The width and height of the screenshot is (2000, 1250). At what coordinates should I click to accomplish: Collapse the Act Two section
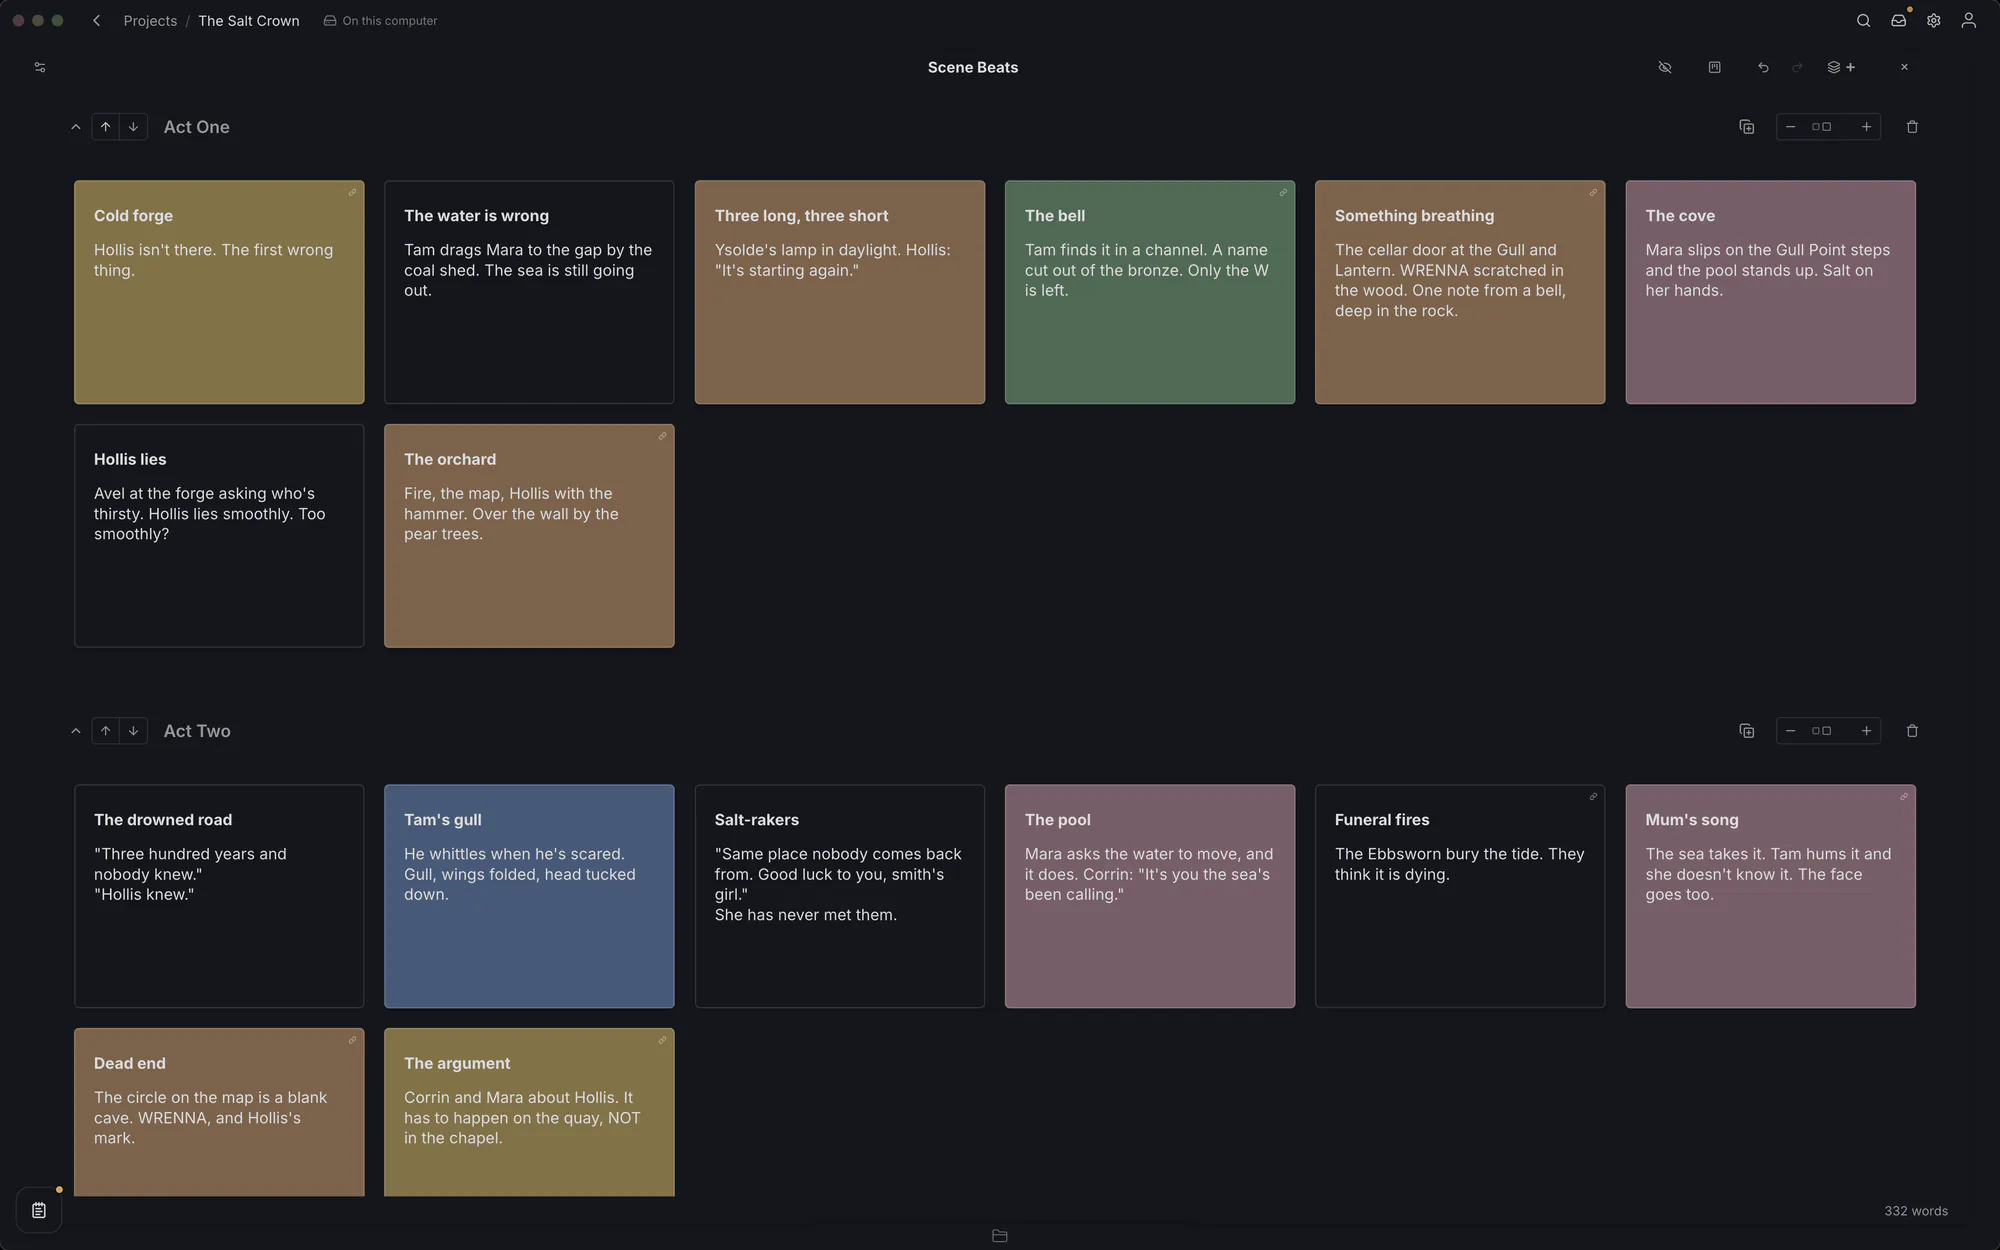click(76, 731)
